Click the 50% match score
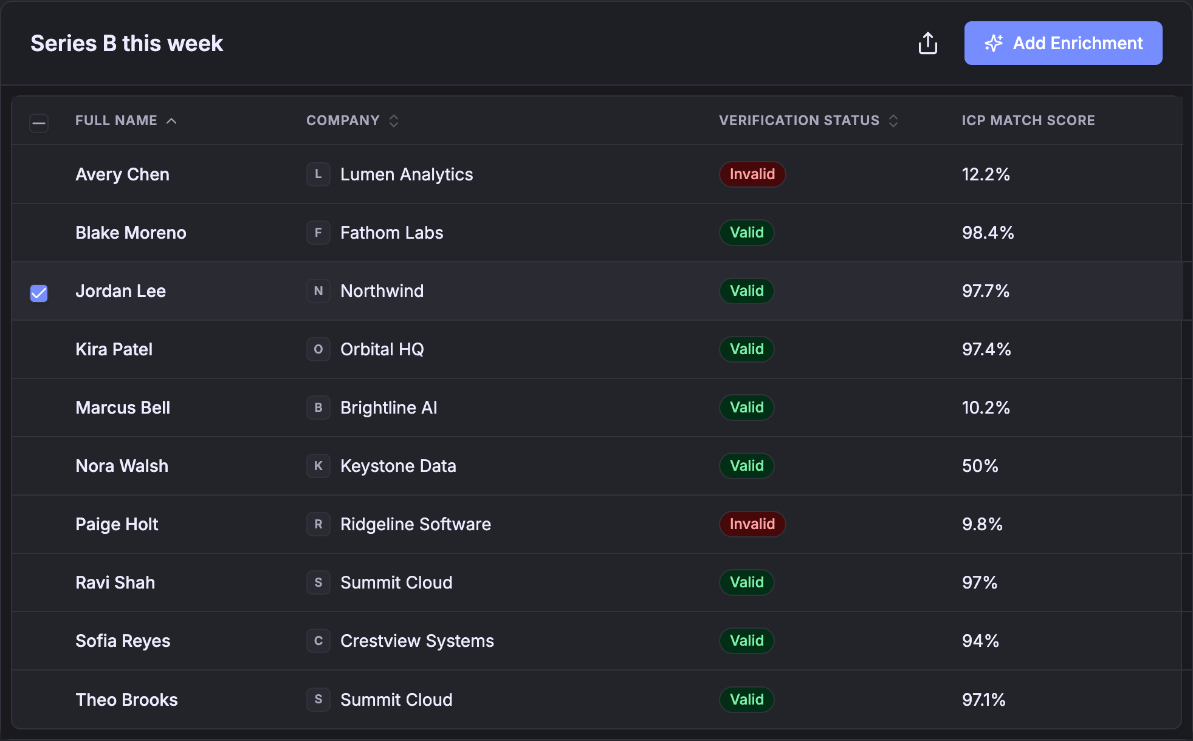This screenshot has width=1193, height=741. click(980, 466)
